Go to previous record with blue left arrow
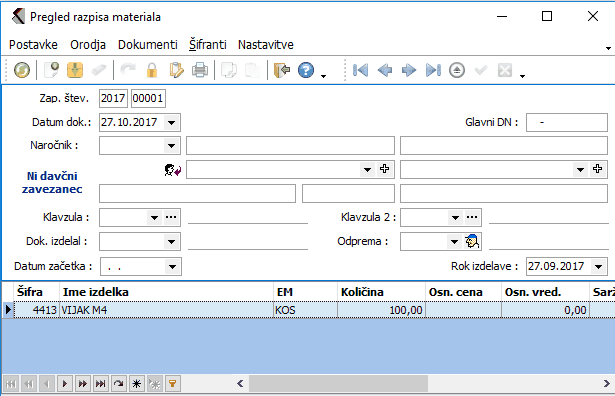Screen dimensions: 615x396 (x=385, y=71)
